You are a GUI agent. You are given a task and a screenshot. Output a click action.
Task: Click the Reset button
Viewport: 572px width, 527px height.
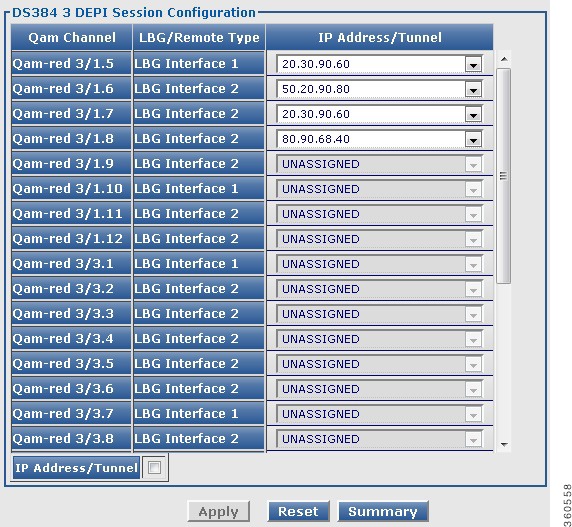tap(298, 512)
